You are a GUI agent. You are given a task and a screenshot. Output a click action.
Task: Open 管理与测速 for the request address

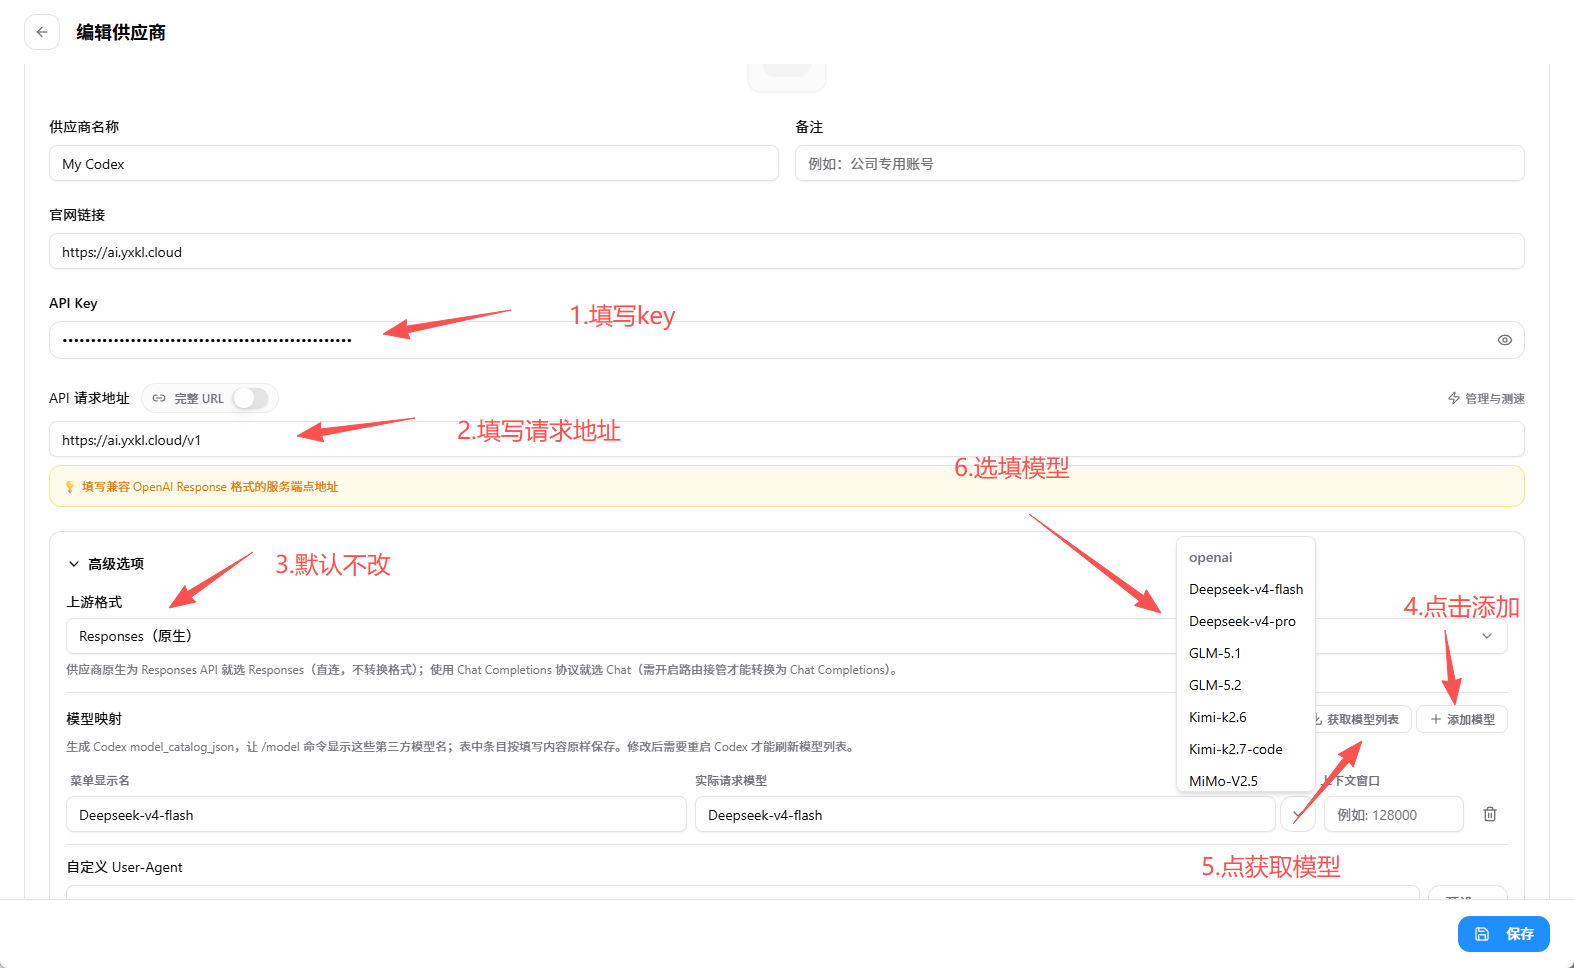tap(1486, 398)
